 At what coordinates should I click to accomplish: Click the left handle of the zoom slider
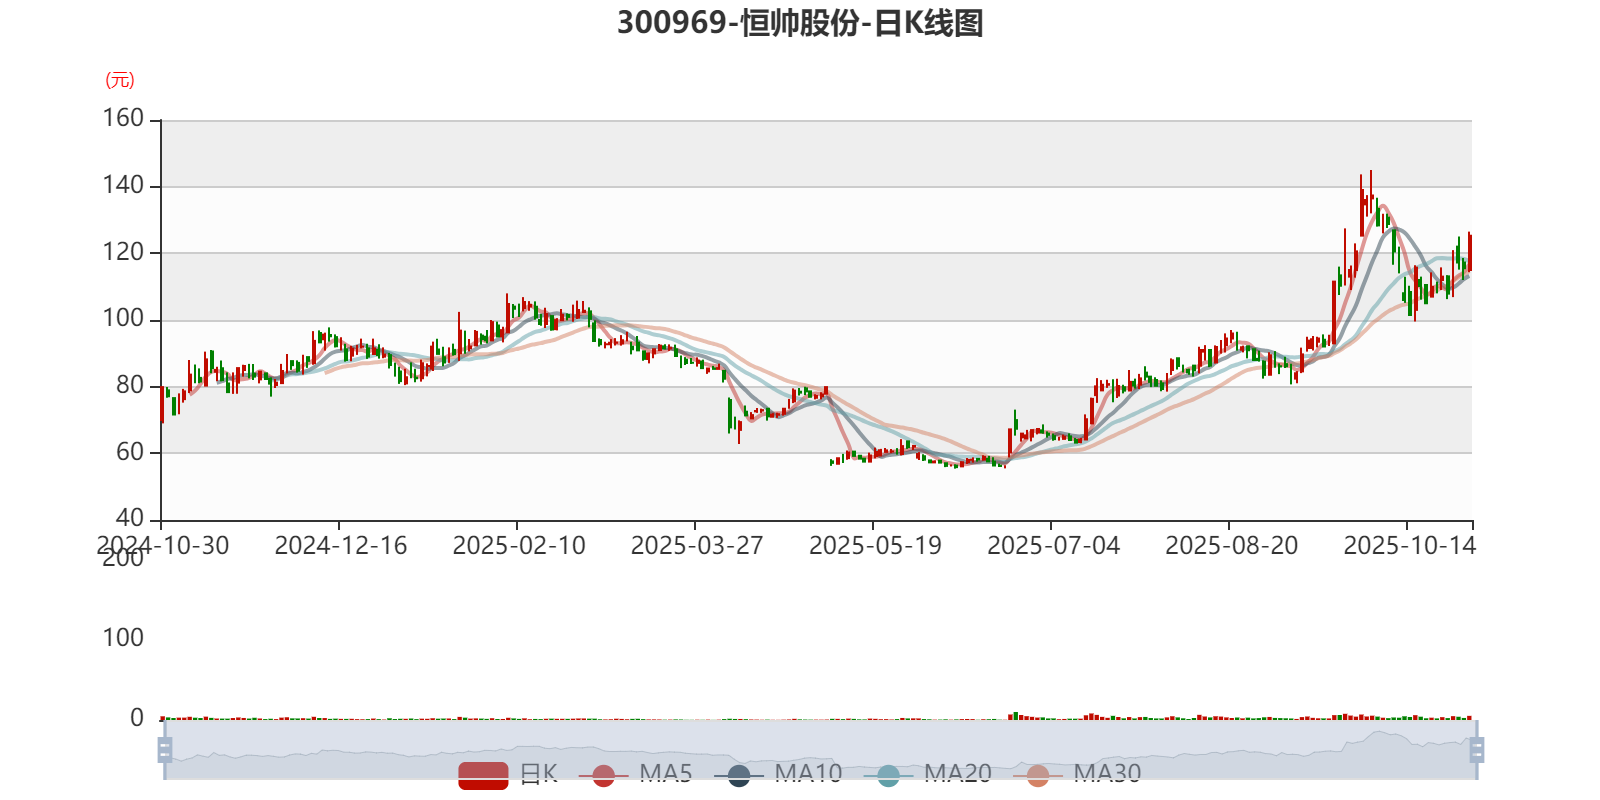(x=165, y=750)
